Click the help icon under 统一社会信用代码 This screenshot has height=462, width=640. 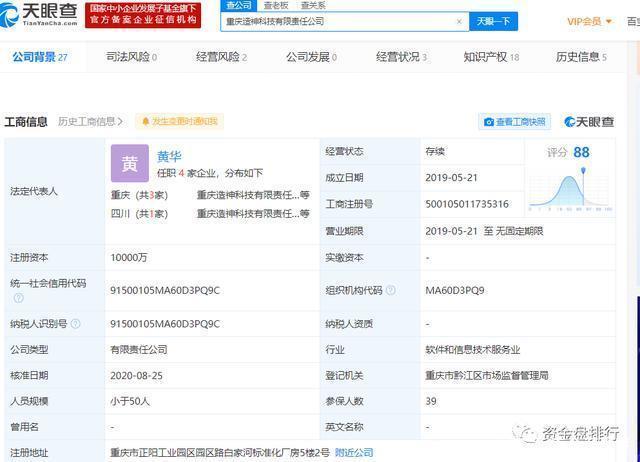[x=18, y=298]
